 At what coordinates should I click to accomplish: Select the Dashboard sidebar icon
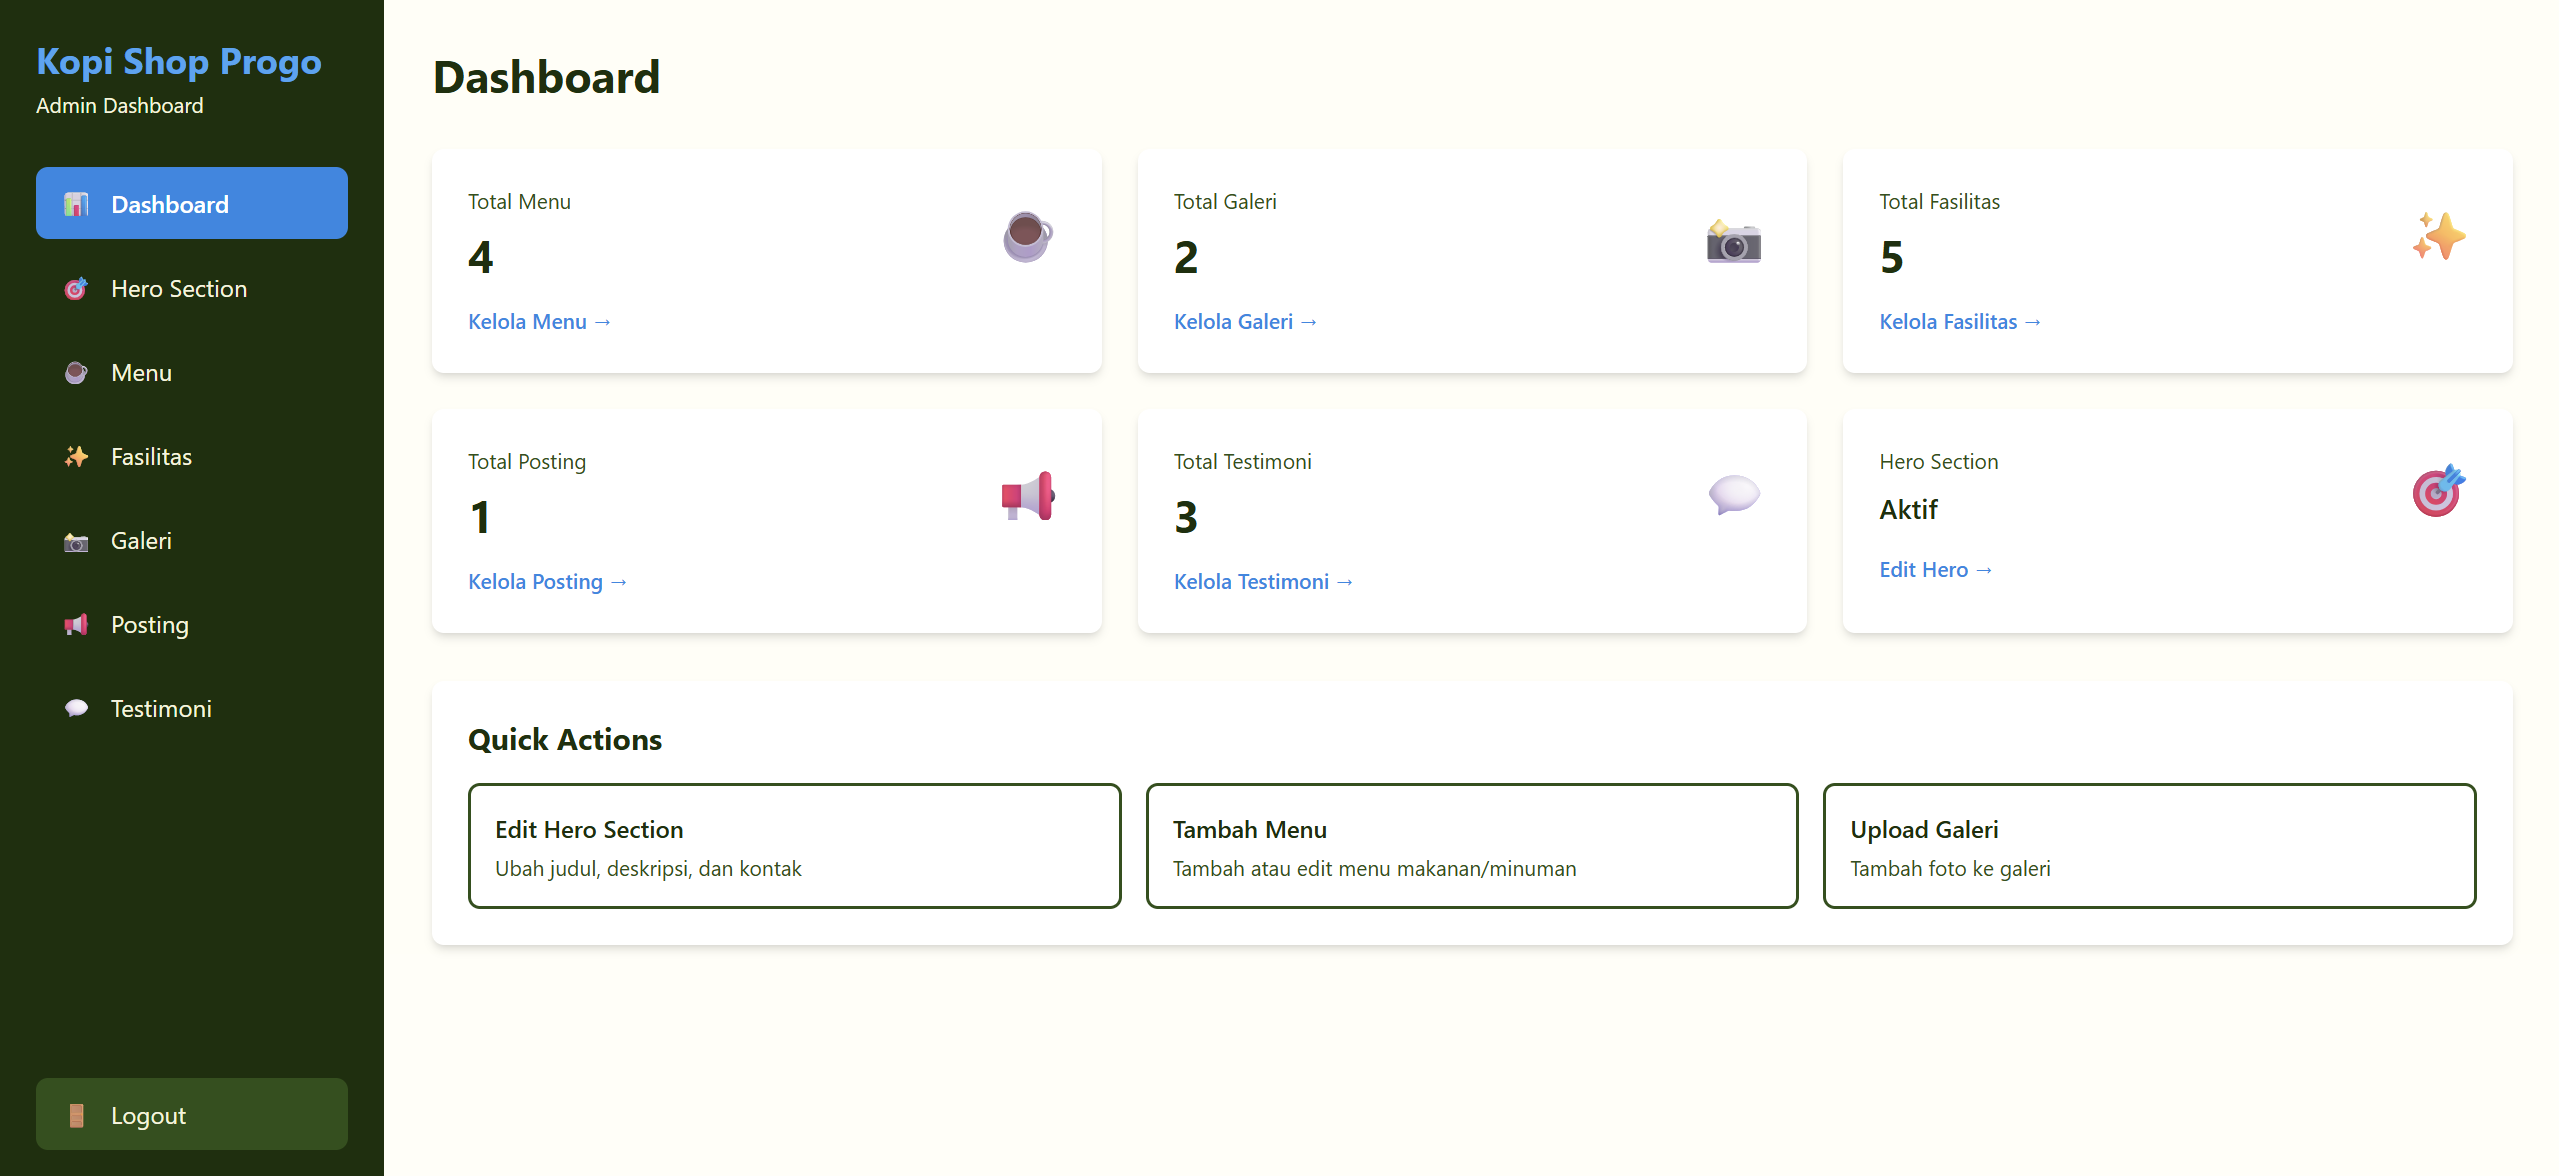click(75, 204)
